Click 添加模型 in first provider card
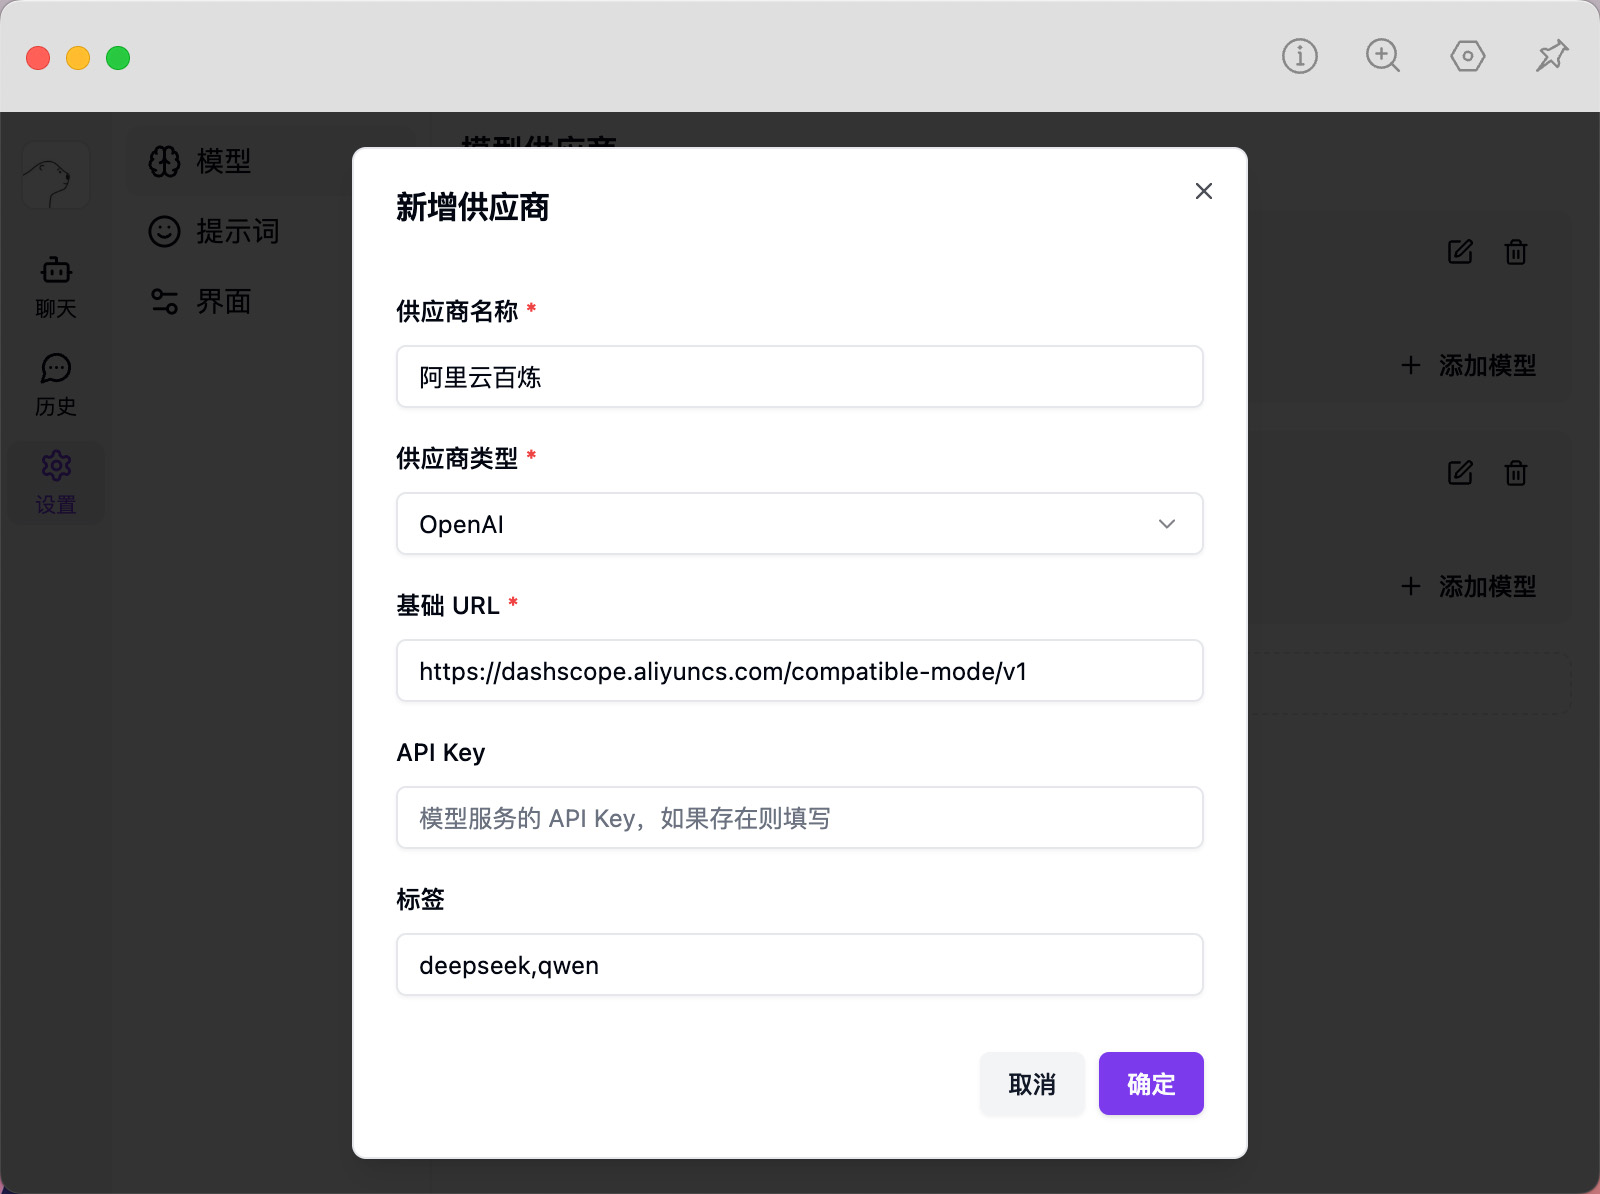 point(1468,366)
